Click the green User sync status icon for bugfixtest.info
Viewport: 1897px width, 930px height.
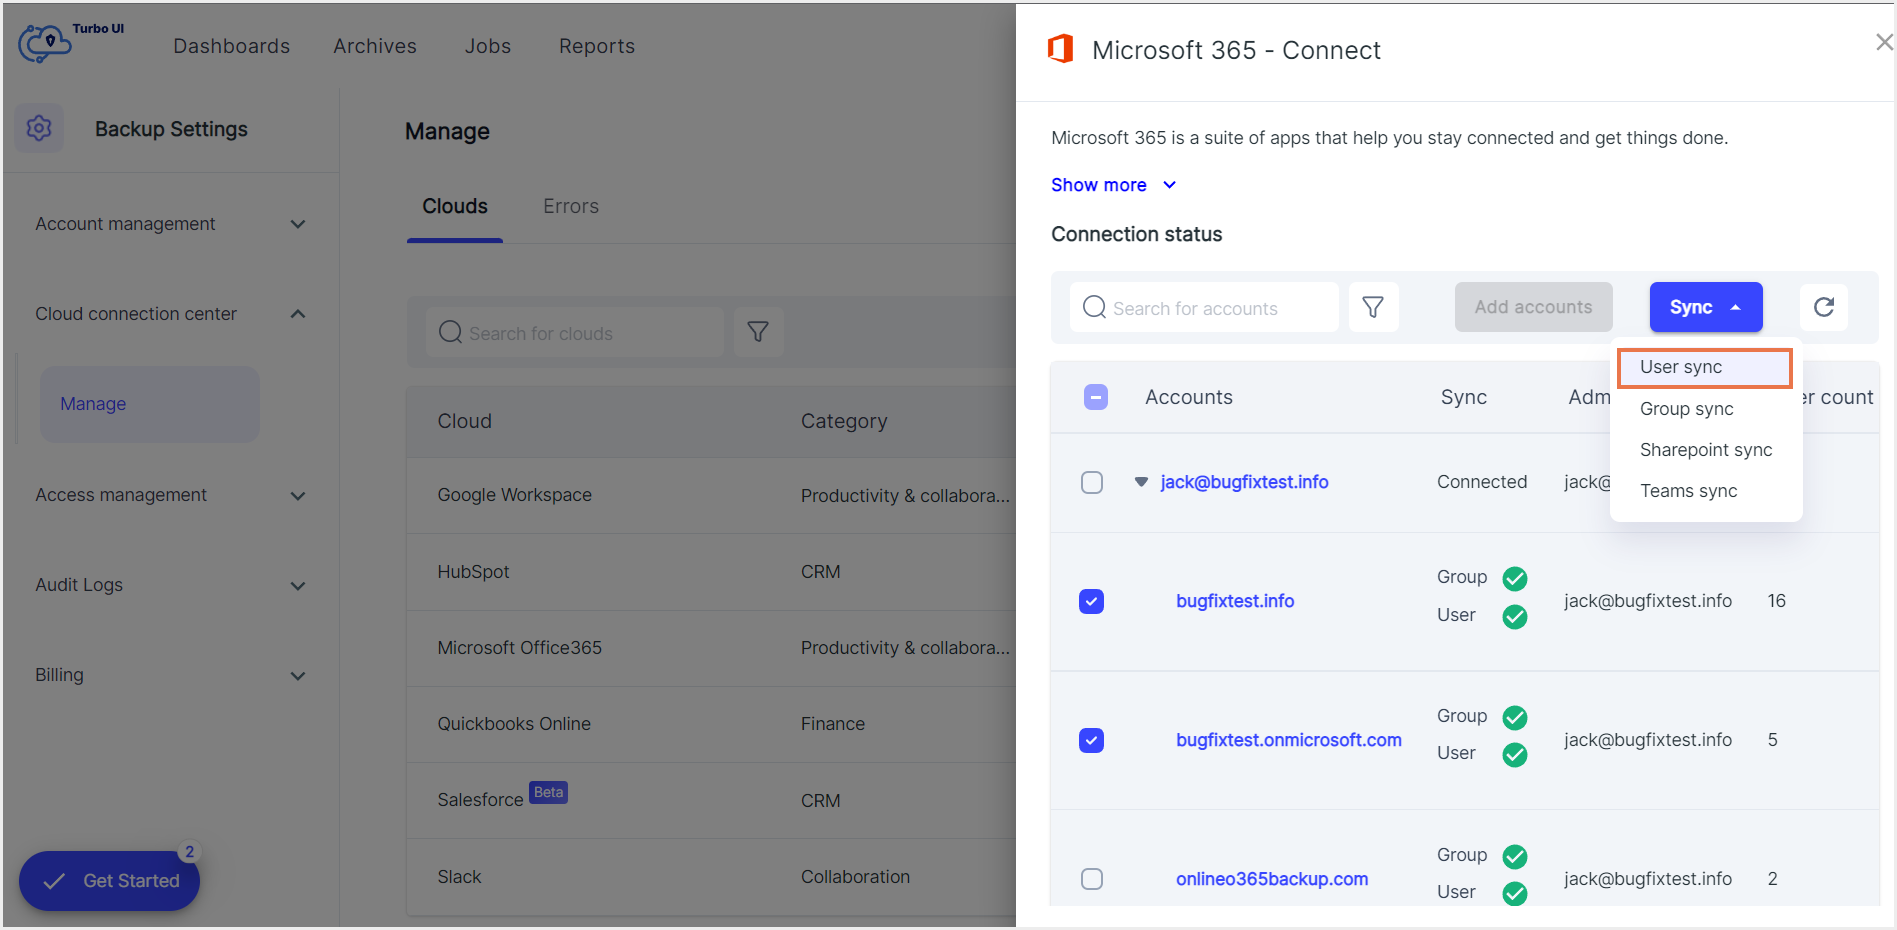click(x=1514, y=616)
